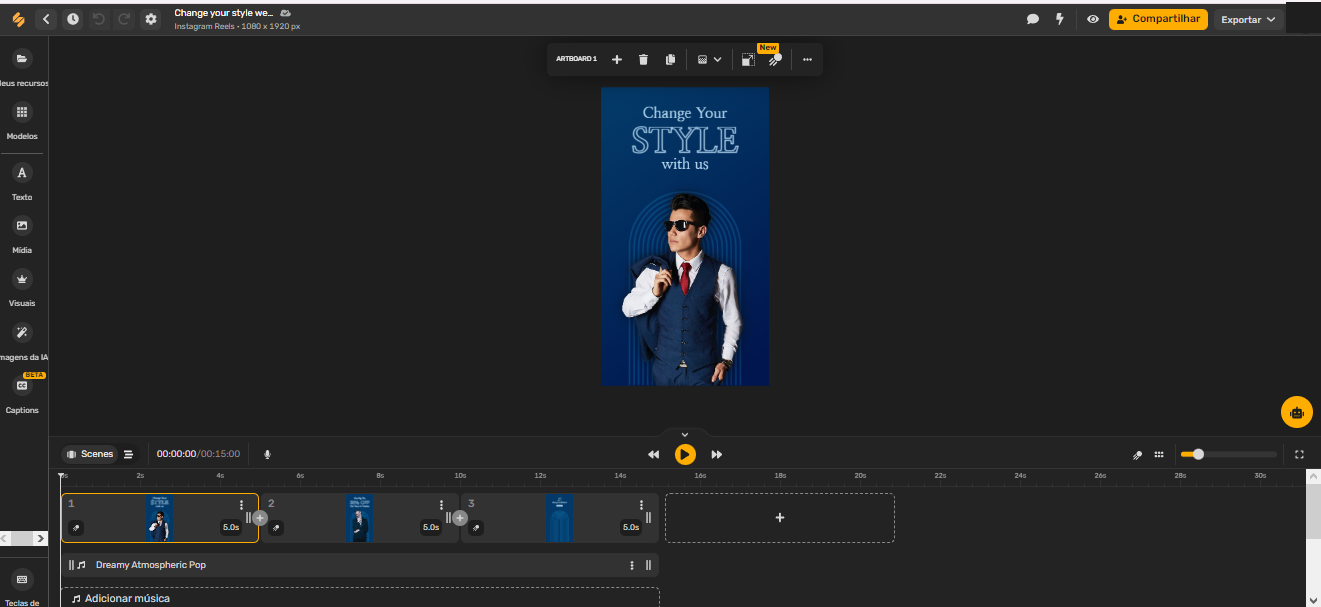
Task: Open the Visuais crown panel
Action: point(22,287)
